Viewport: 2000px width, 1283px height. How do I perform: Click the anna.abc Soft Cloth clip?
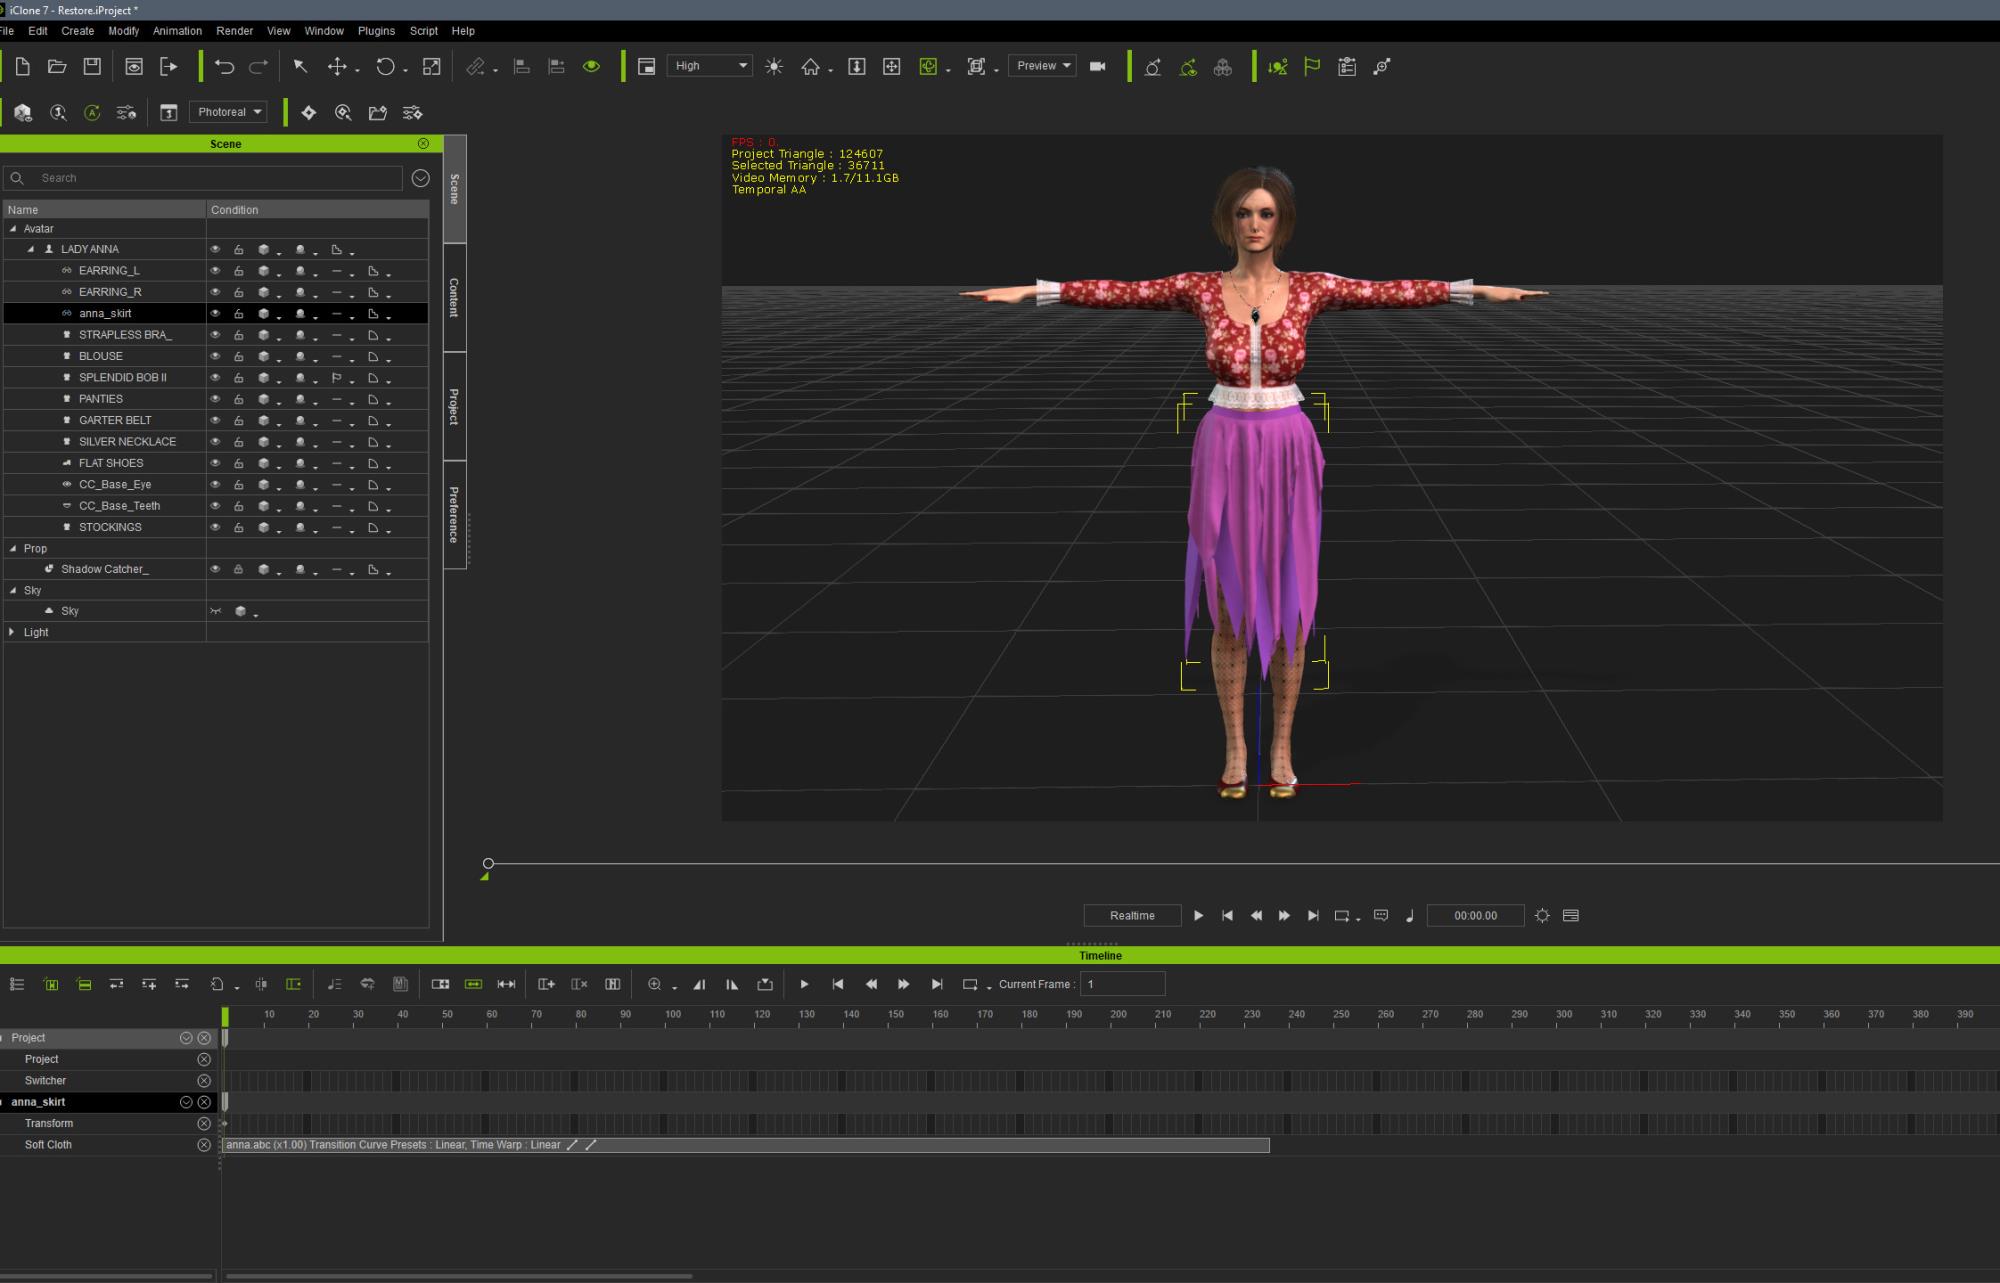click(x=746, y=1145)
